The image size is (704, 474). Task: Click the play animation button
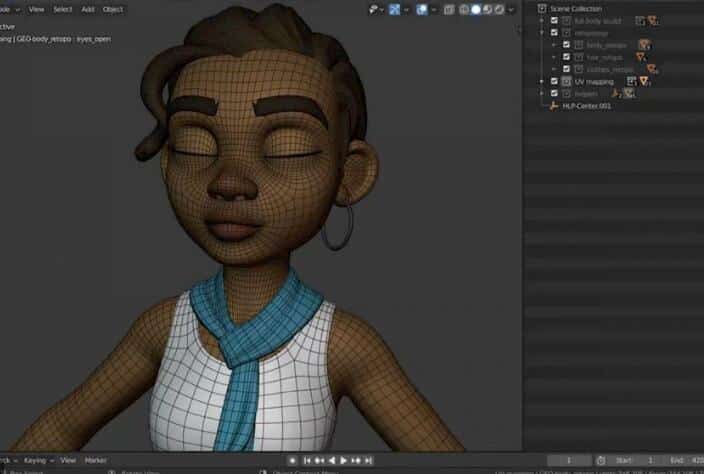(x=343, y=460)
